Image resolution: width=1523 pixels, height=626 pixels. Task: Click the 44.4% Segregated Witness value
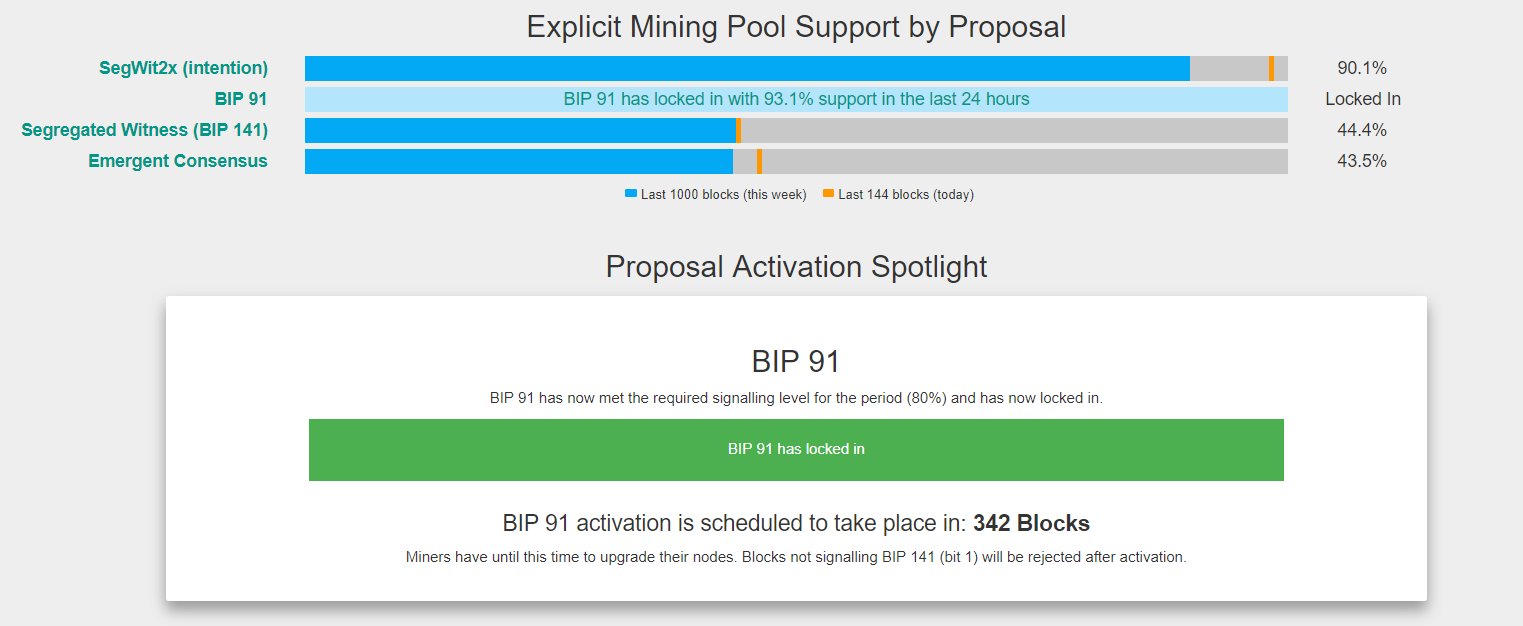1362,130
